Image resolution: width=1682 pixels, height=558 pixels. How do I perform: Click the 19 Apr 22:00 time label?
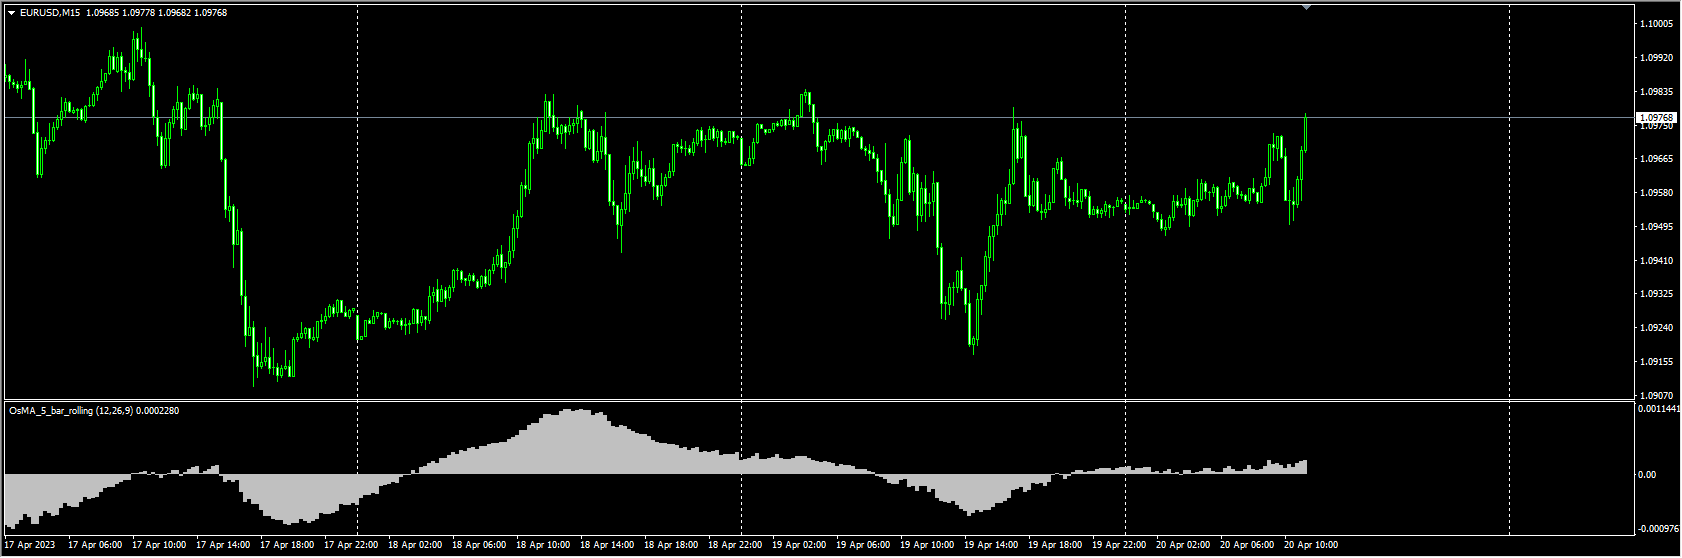[1121, 546]
